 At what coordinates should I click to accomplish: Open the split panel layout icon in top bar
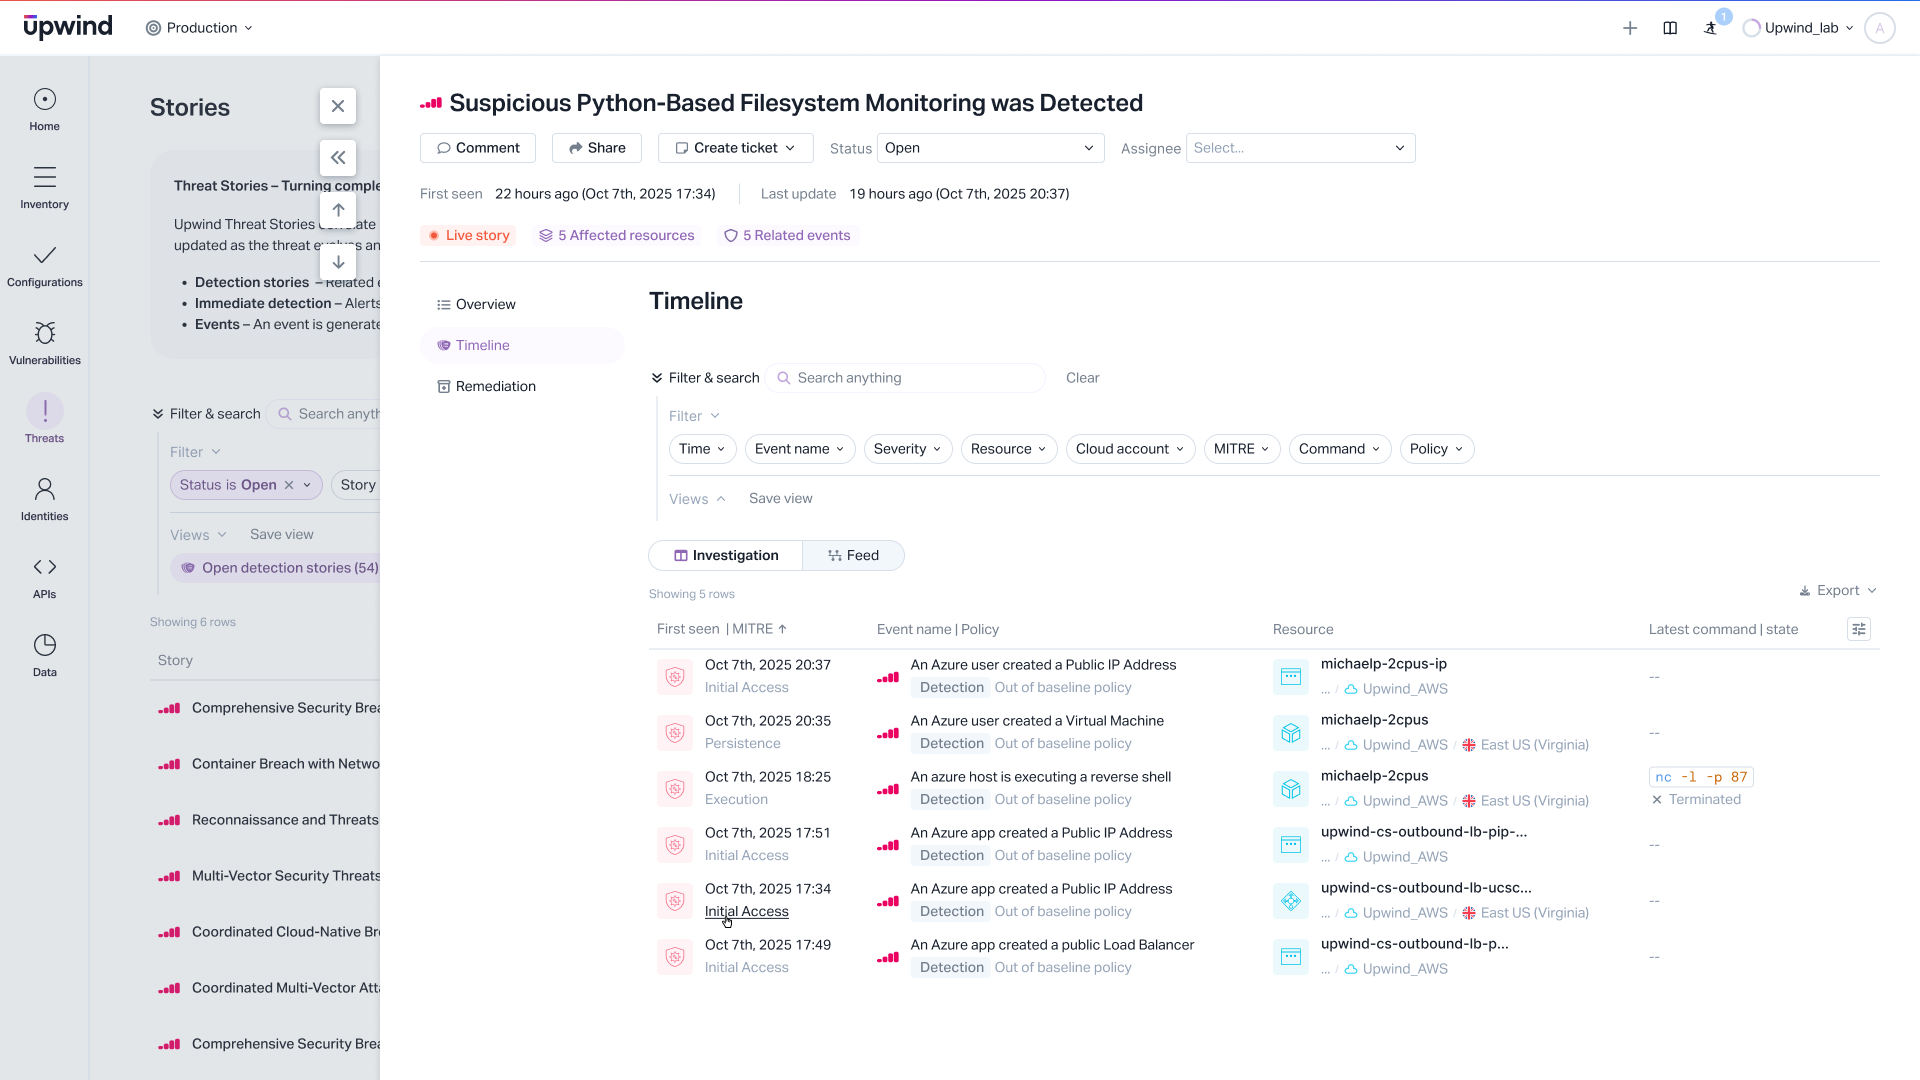(x=1670, y=28)
